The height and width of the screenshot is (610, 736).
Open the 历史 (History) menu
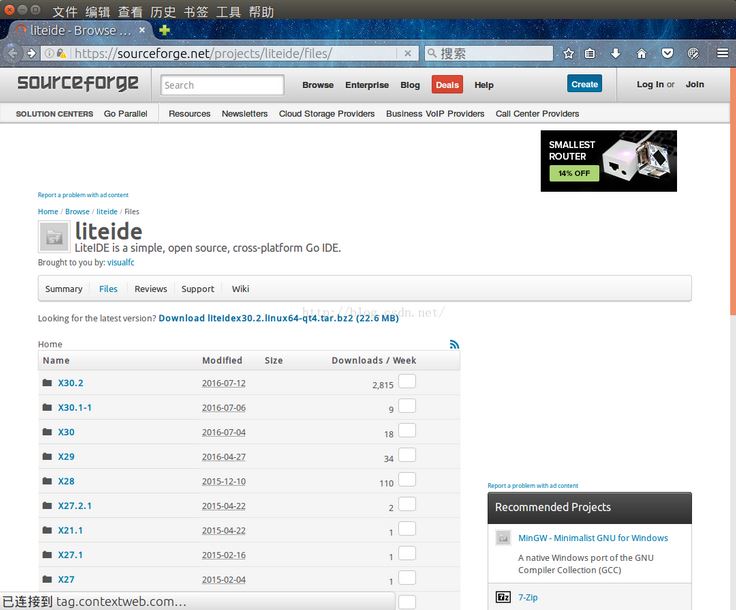[x=163, y=11]
